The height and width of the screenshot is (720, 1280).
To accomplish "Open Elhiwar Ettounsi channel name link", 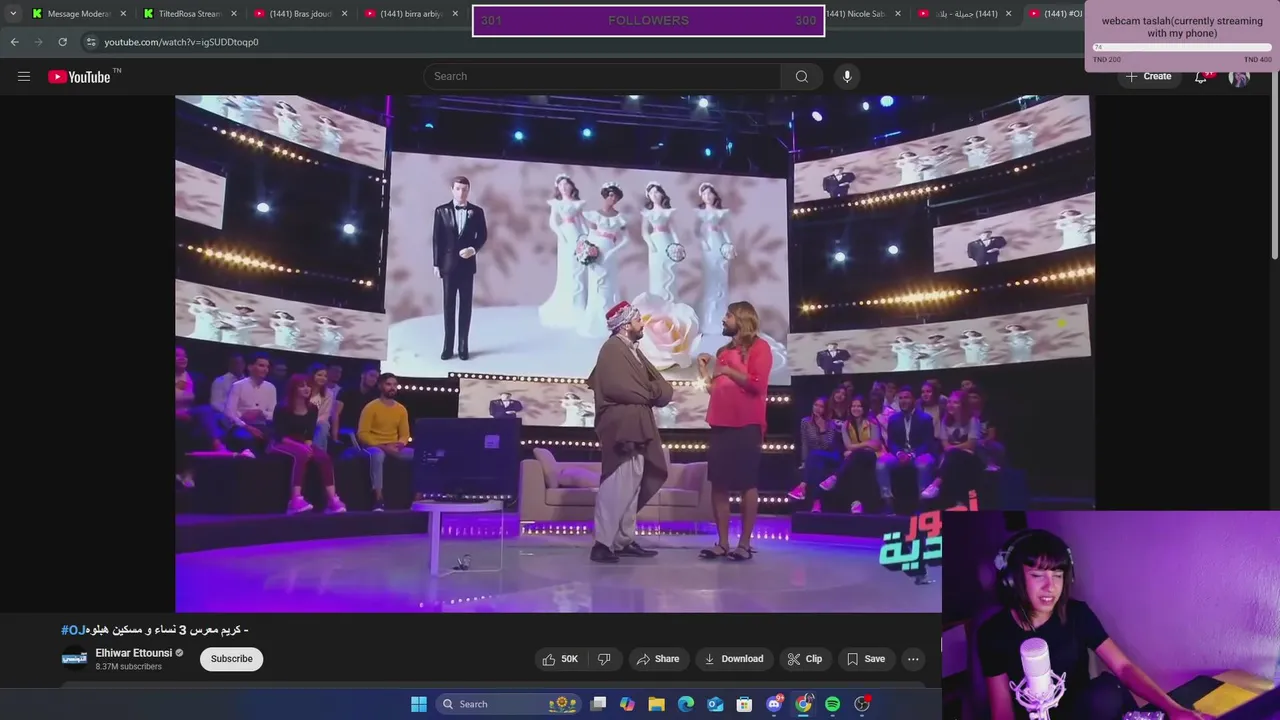I will [x=134, y=653].
